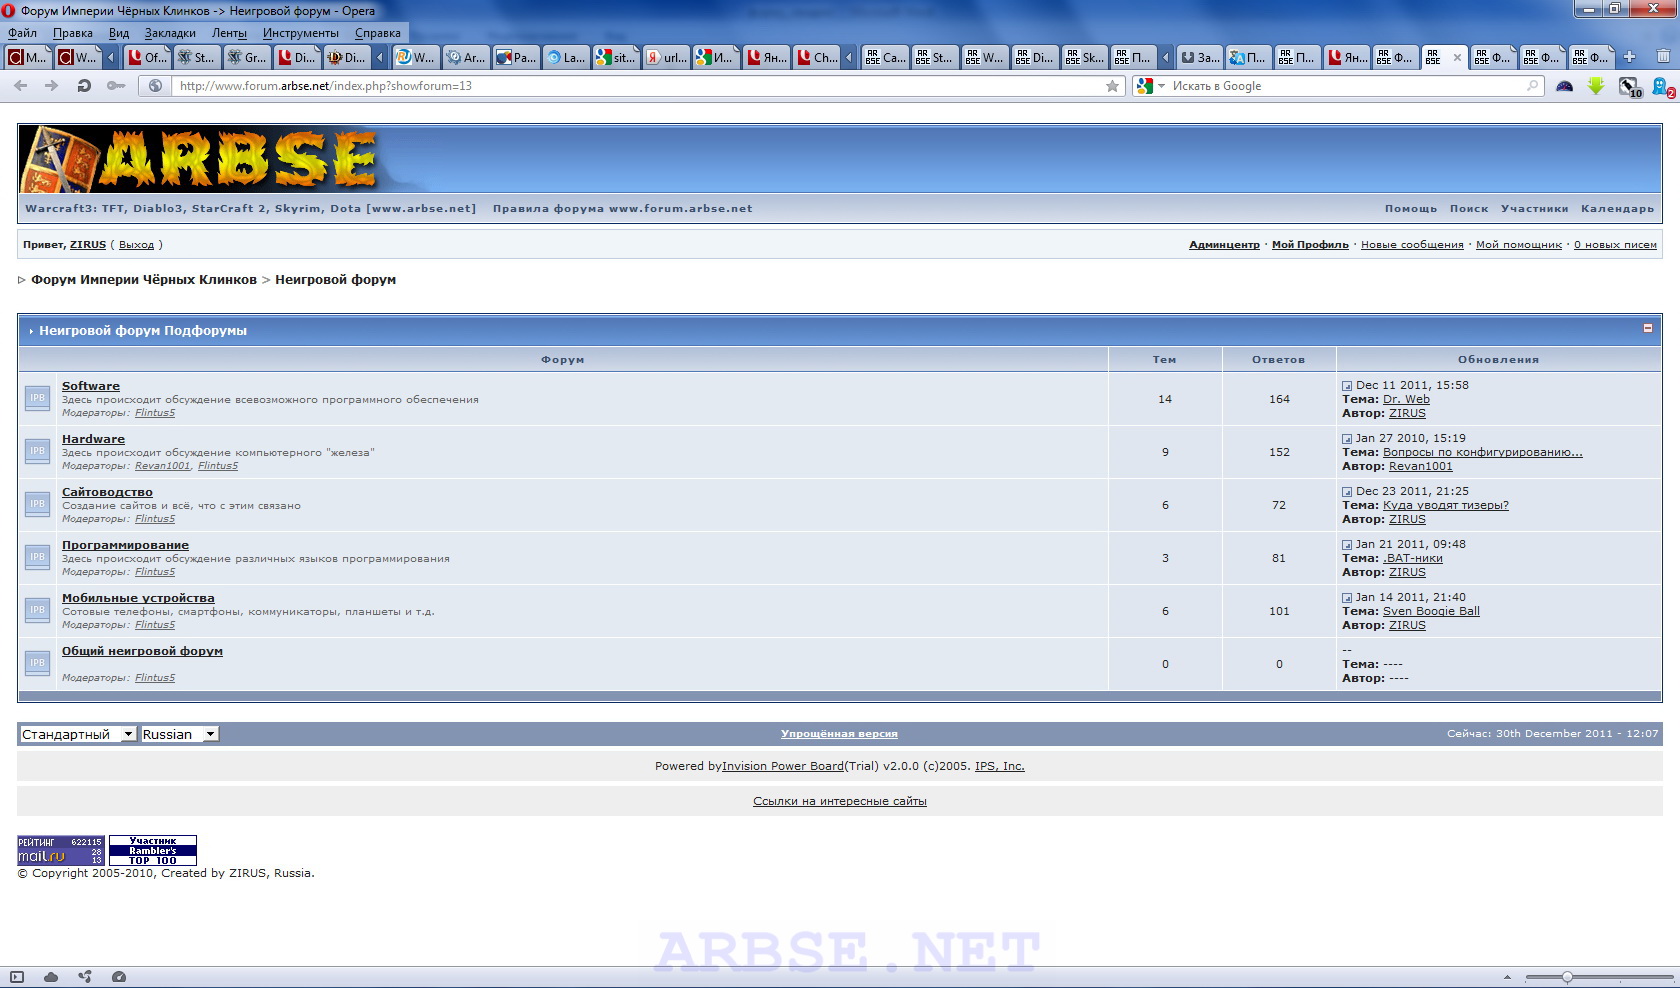1680x988 pixels.
Task: Open the extension icon with badge 10
Action: click(1630, 87)
